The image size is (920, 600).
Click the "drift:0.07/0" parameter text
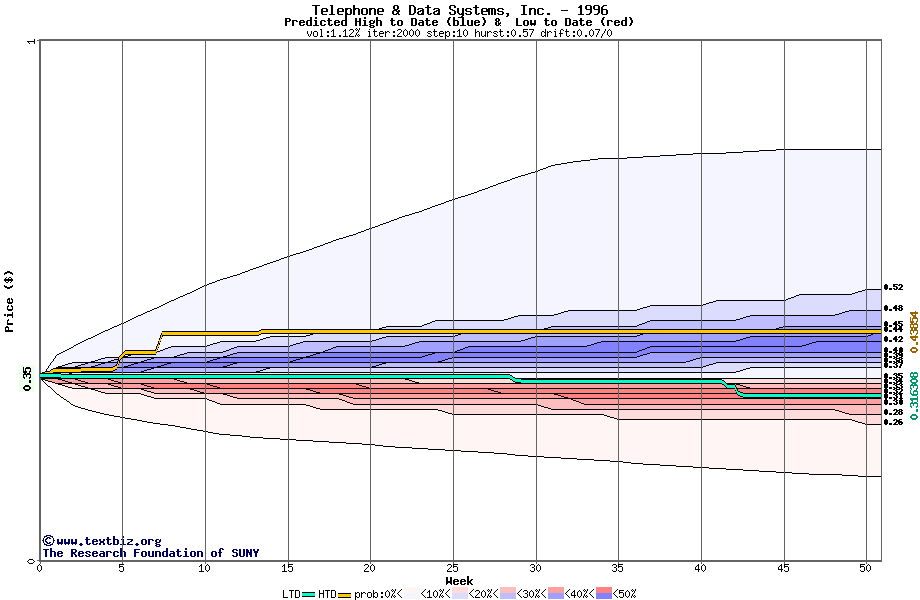(576, 33)
